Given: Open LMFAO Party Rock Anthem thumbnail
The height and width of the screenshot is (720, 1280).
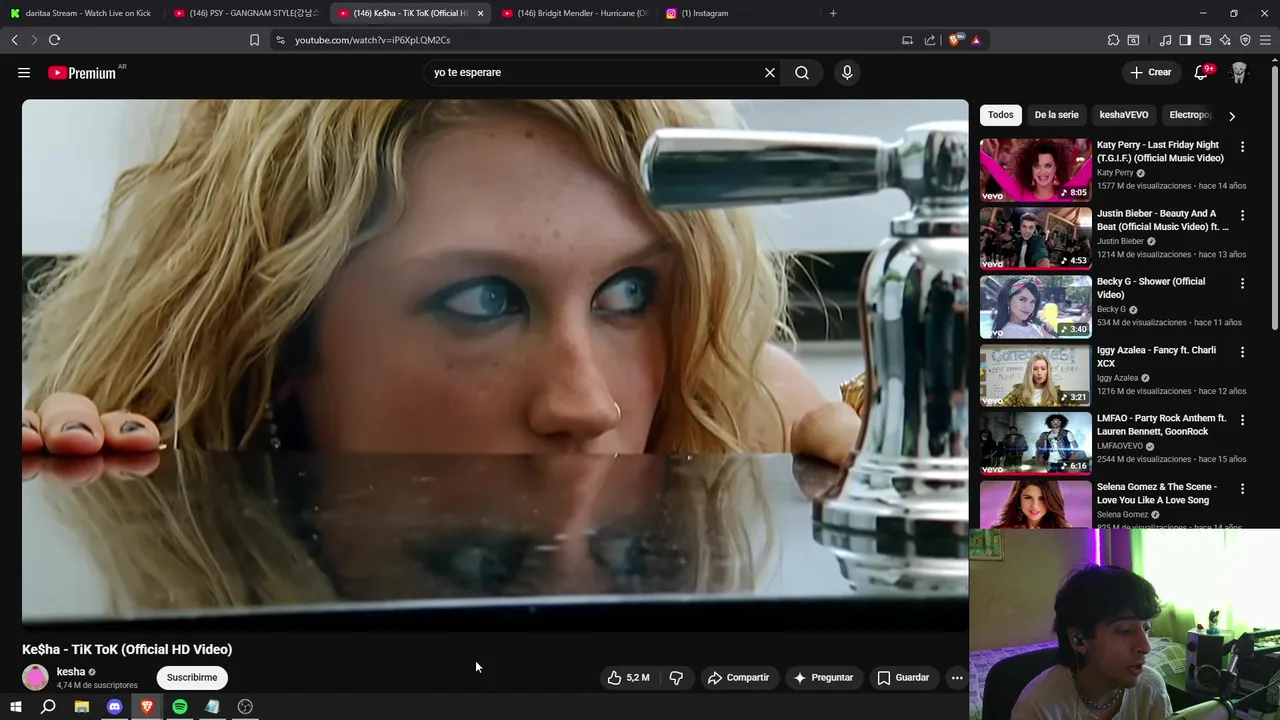Looking at the screenshot, I should [x=1035, y=443].
